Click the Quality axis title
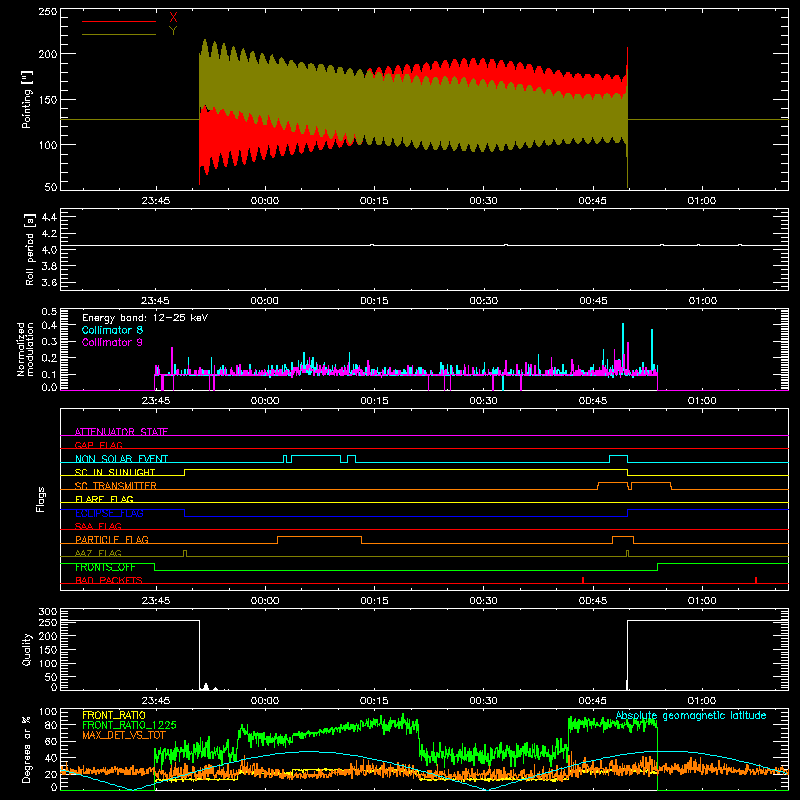 pos(27,649)
